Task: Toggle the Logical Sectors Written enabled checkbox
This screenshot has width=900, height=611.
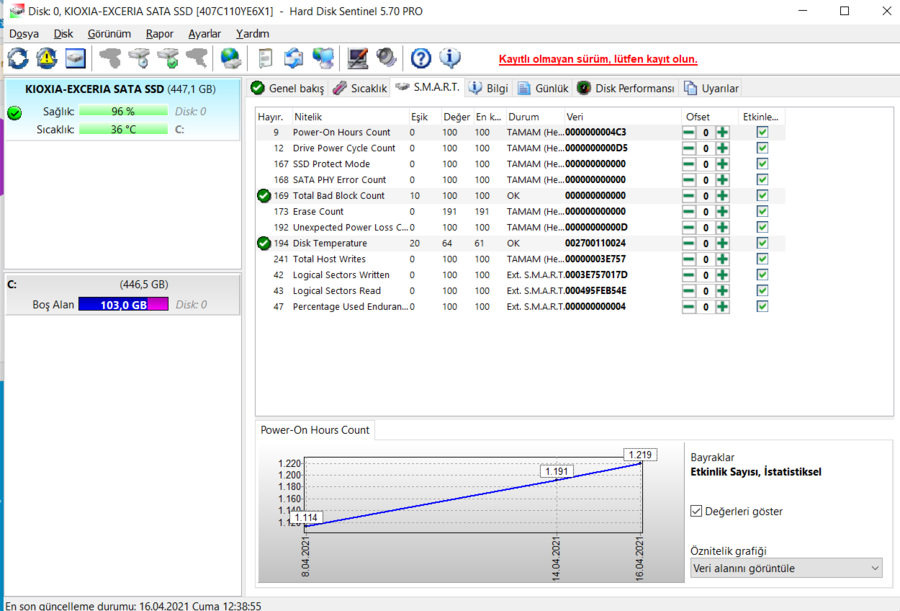Action: [x=762, y=276]
